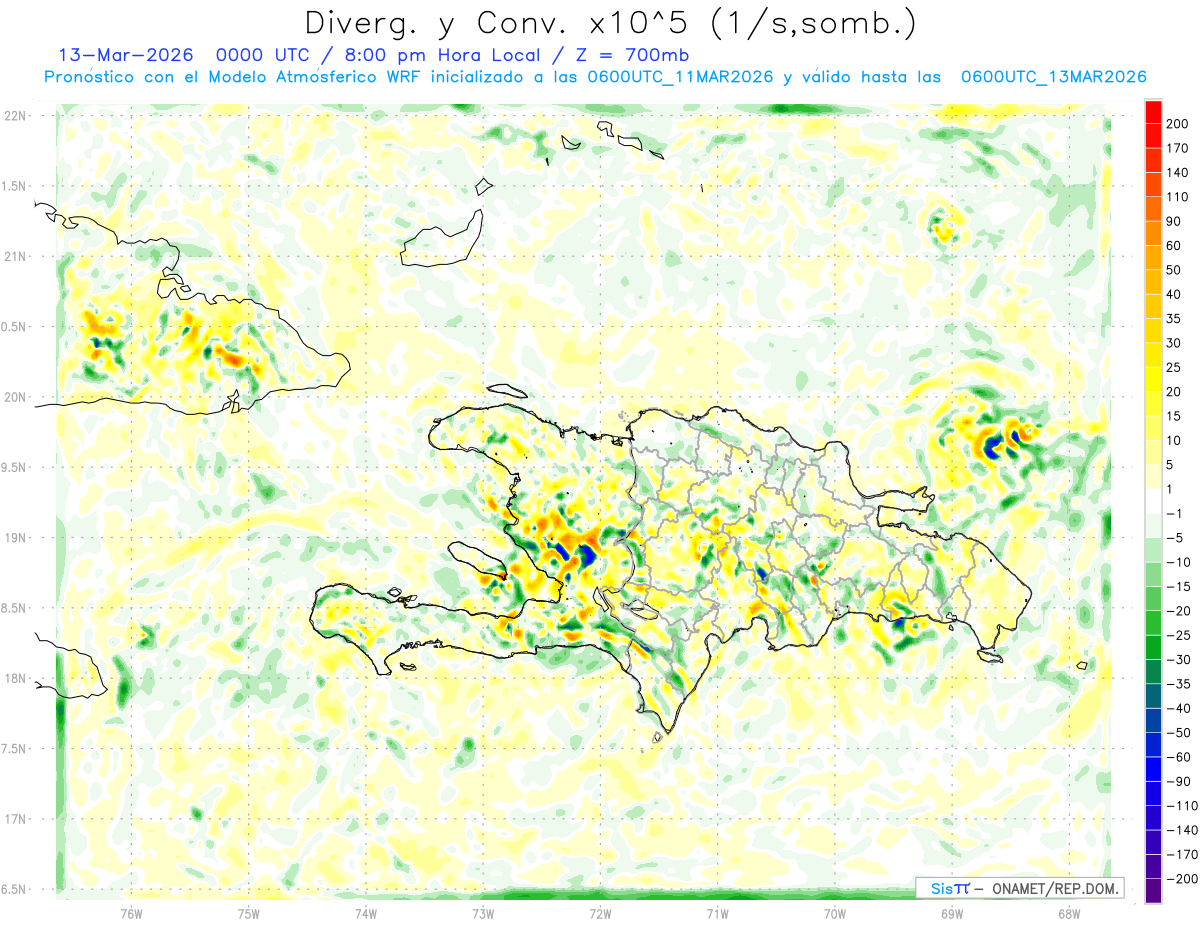Click the "21N" latitude axis label
Image resolution: width=1200 pixels, height=927 pixels.
click(14, 257)
